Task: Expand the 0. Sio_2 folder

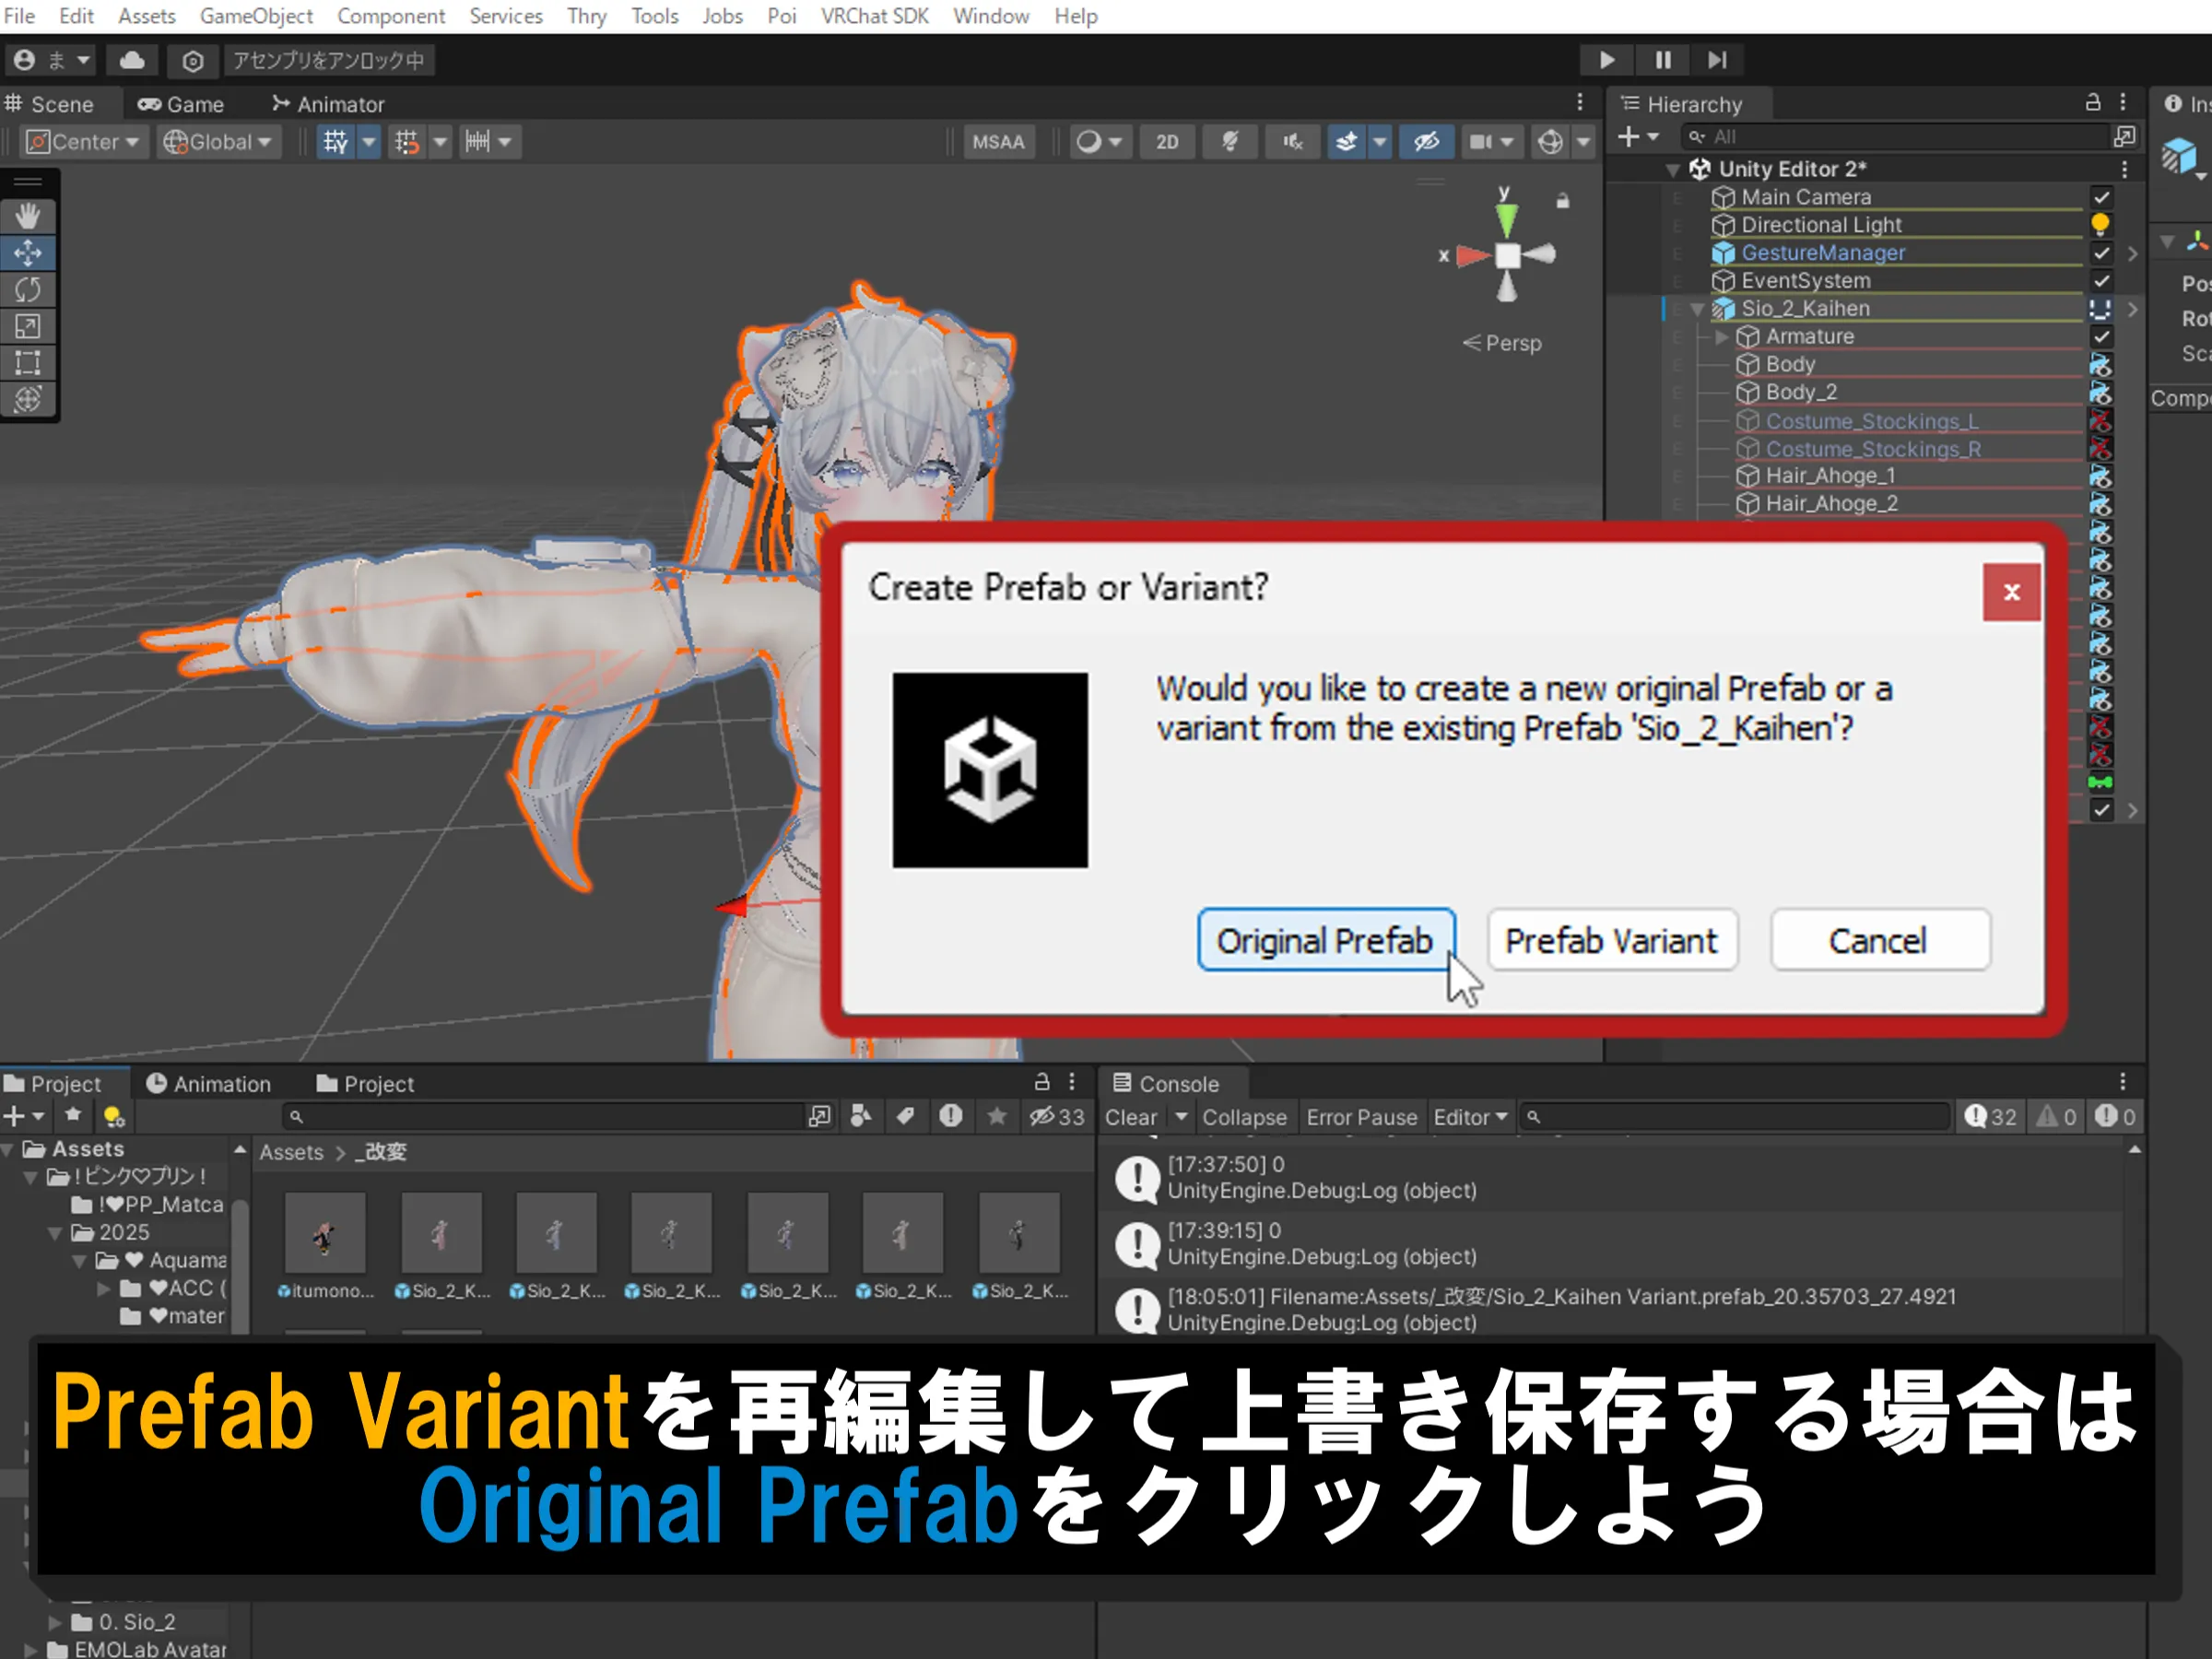Action: tap(56, 1621)
